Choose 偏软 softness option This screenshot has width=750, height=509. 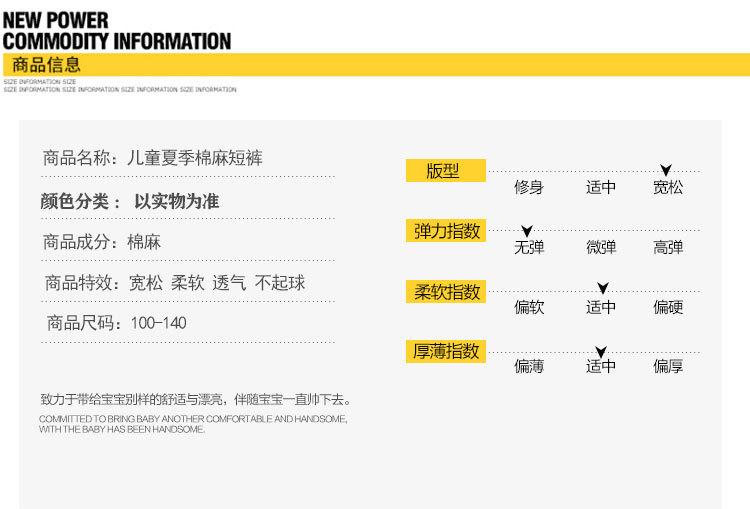pyautogui.click(x=529, y=307)
